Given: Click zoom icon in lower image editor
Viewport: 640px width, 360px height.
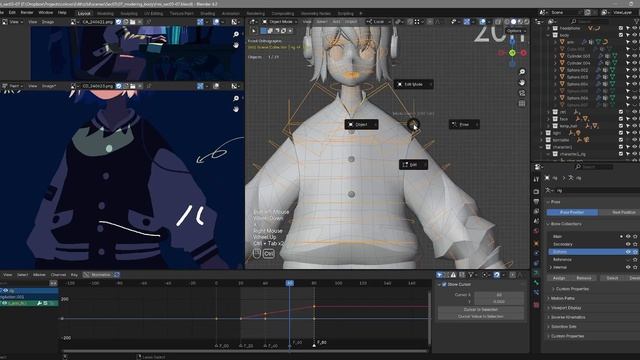Looking at the screenshot, I should (236, 99).
